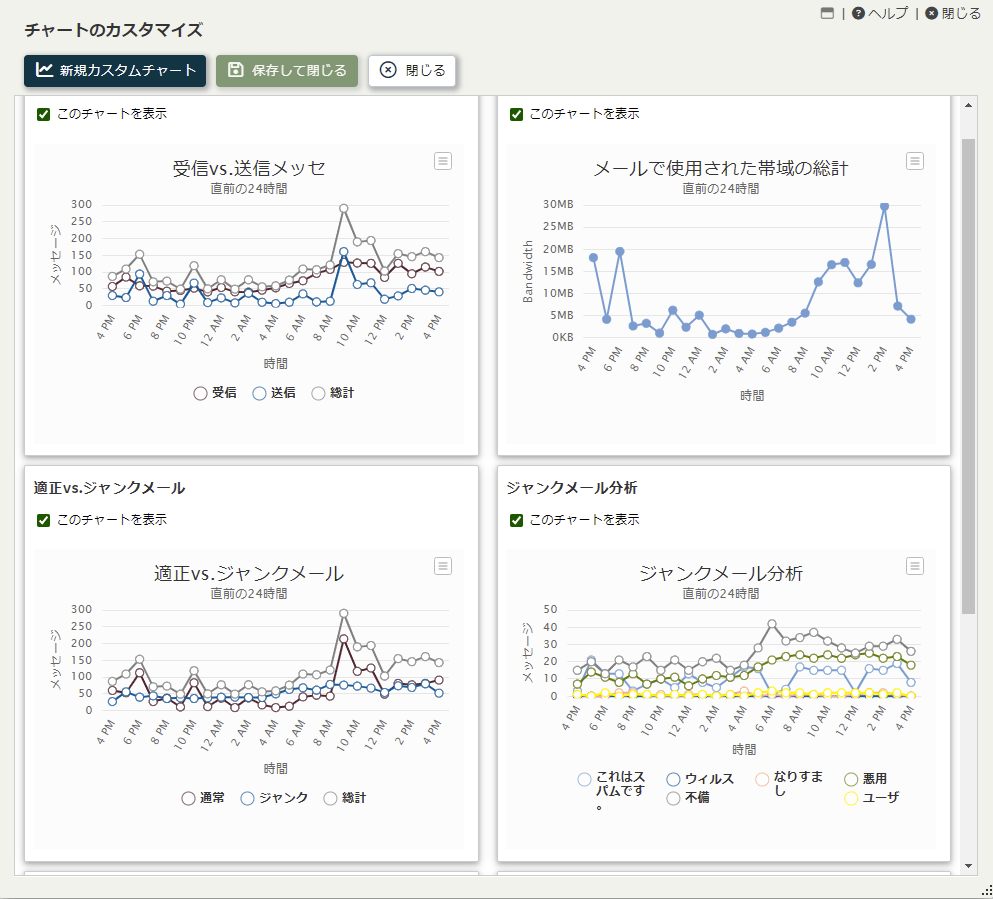Viewport: 993px width, 899px height.
Task: Open hamburger menu on 適正vs.ジャンクメール chart
Action: (443, 566)
